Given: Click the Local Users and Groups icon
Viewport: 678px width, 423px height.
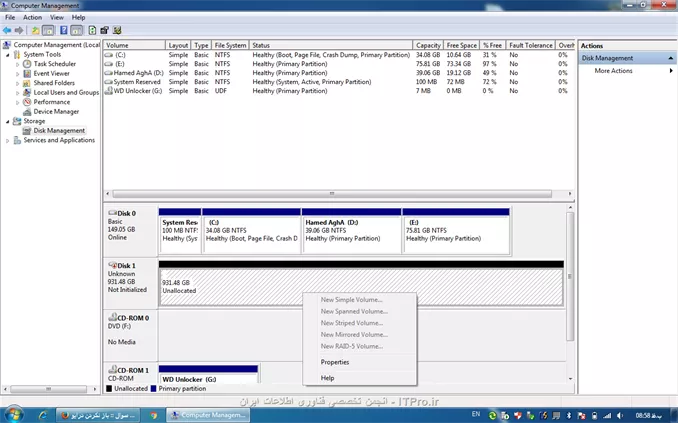Looking at the screenshot, I should 27,93.
